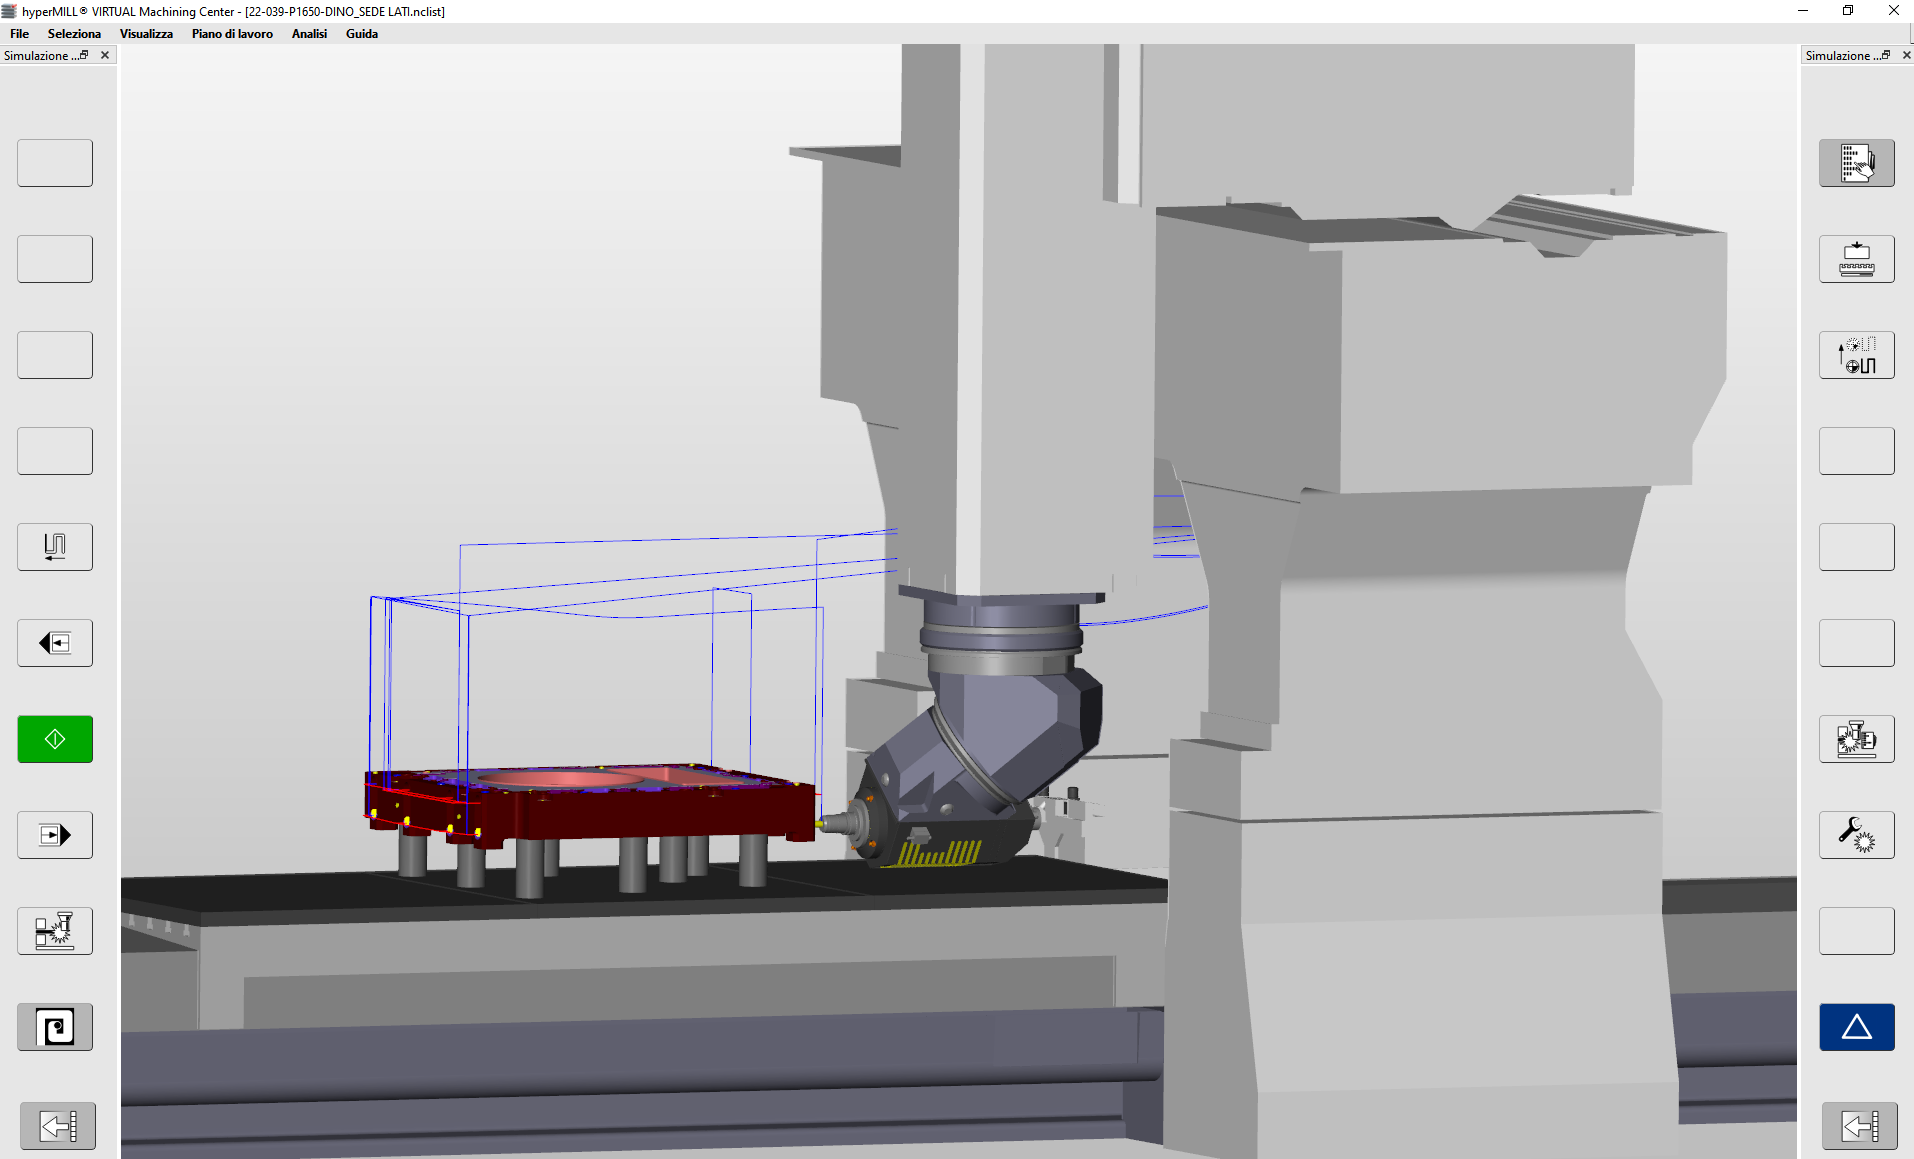Open the toolpath origin display icon
This screenshot has height=1159, width=1914.
click(x=1857, y=355)
